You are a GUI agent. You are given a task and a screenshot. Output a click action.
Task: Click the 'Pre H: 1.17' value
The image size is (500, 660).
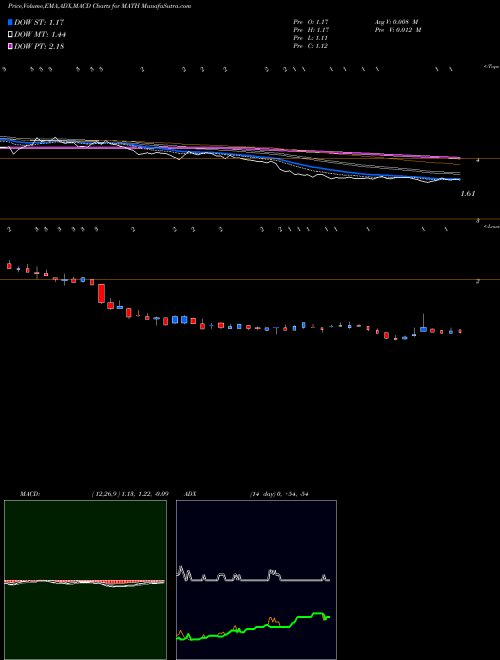pyautogui.click(x=311, y=30)
